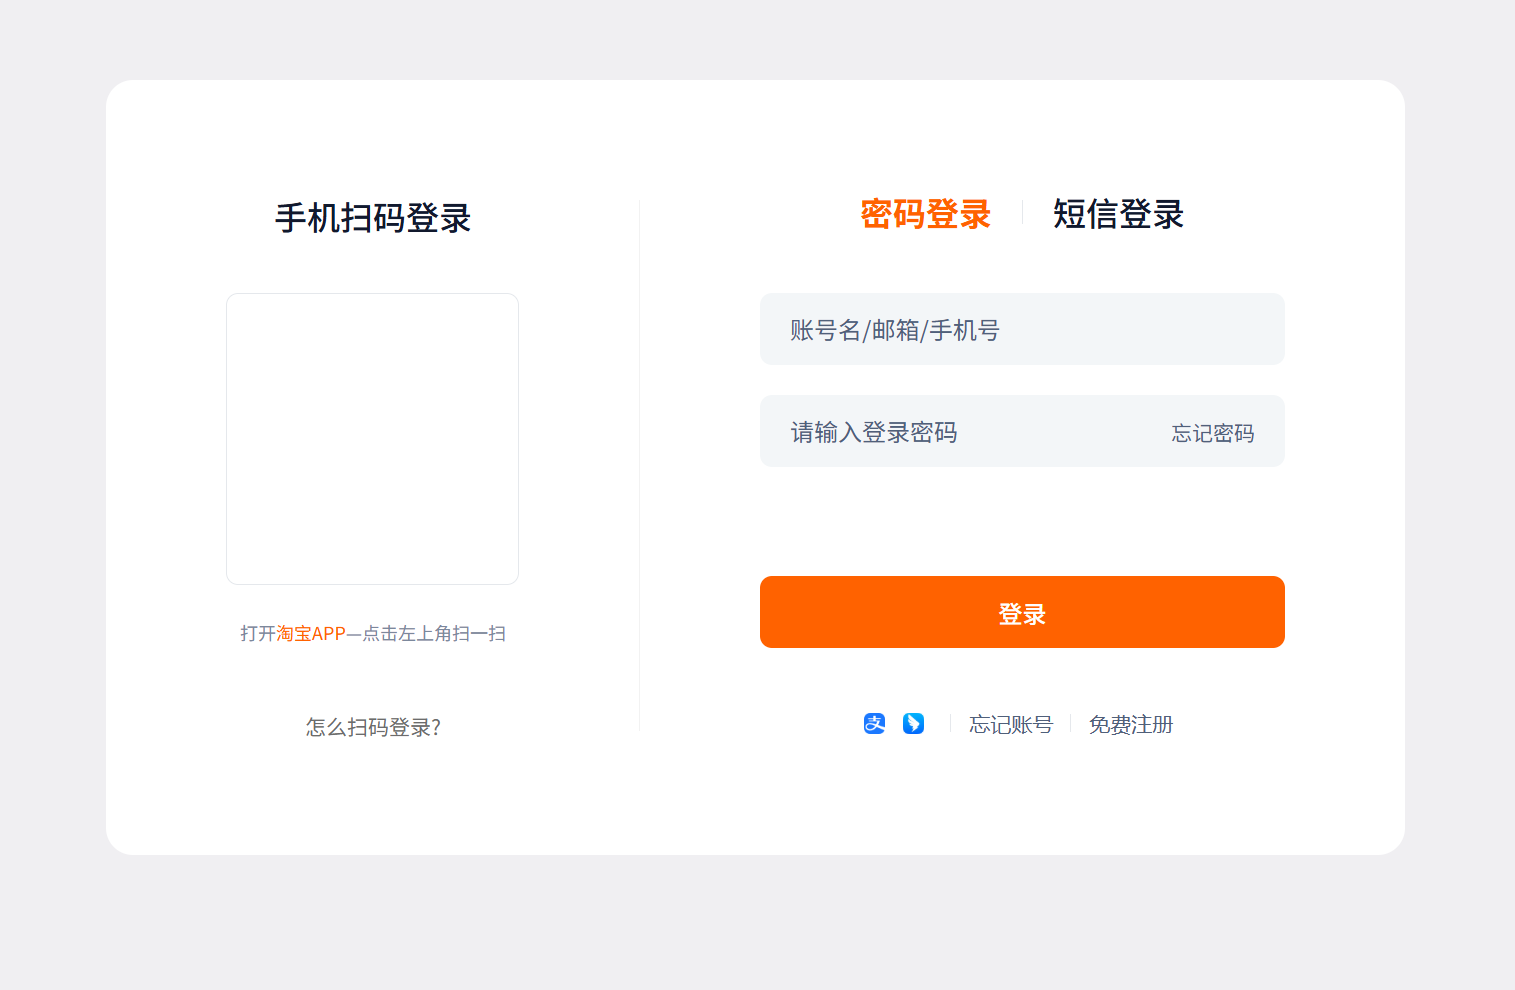Select the 点击左上角扫一扫 instruction text

click(434, 633)
